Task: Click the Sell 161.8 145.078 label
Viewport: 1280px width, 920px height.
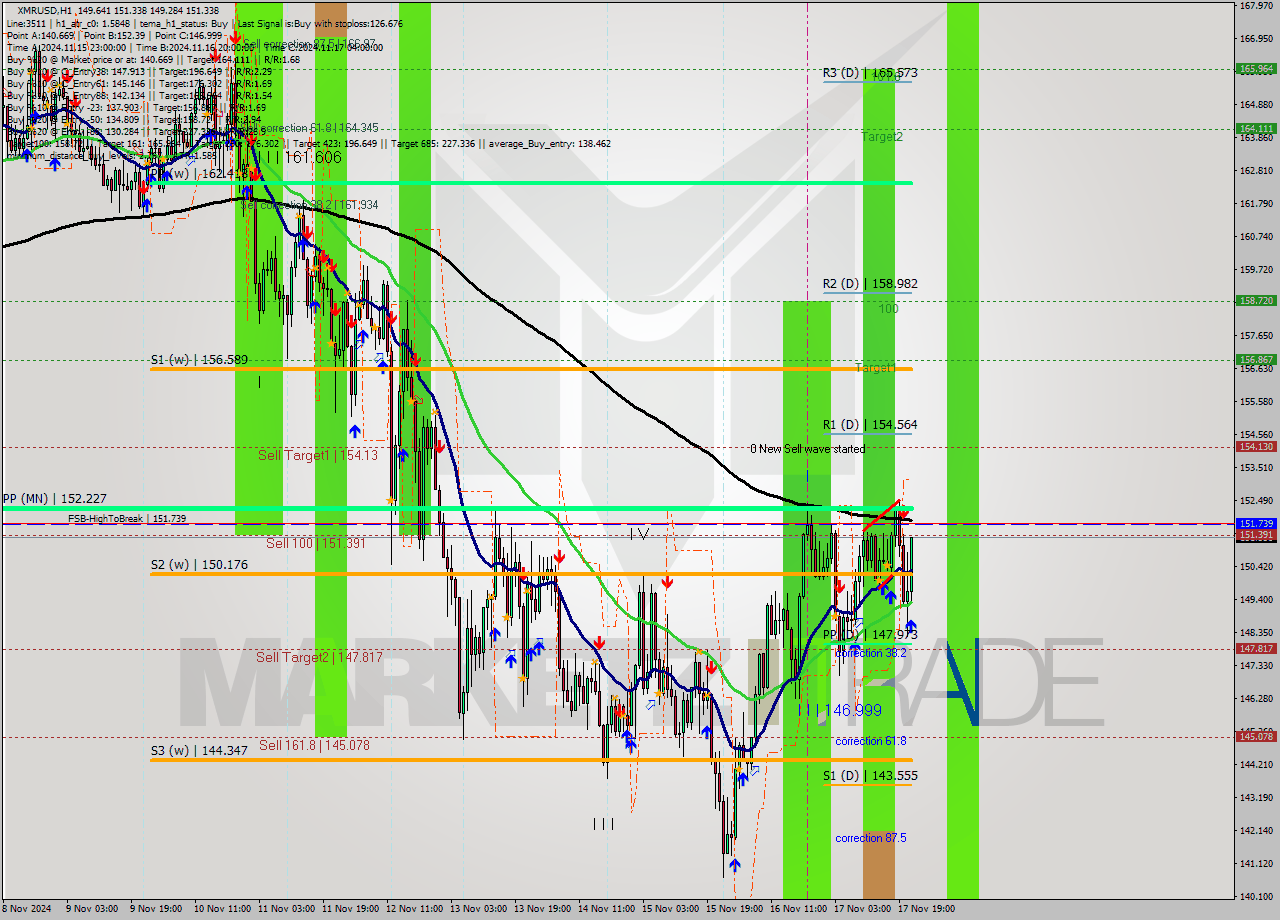Action: click(x=314, y=745)
